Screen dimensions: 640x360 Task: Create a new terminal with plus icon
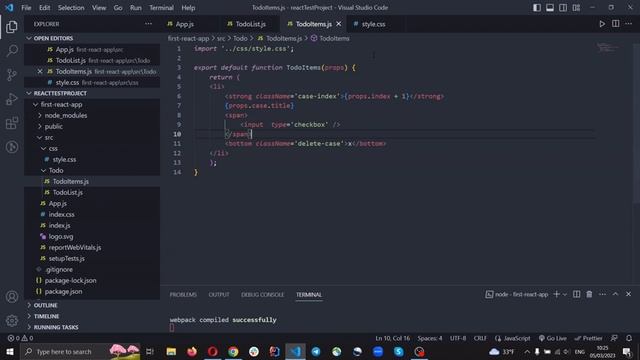click(x=556, y=294)
